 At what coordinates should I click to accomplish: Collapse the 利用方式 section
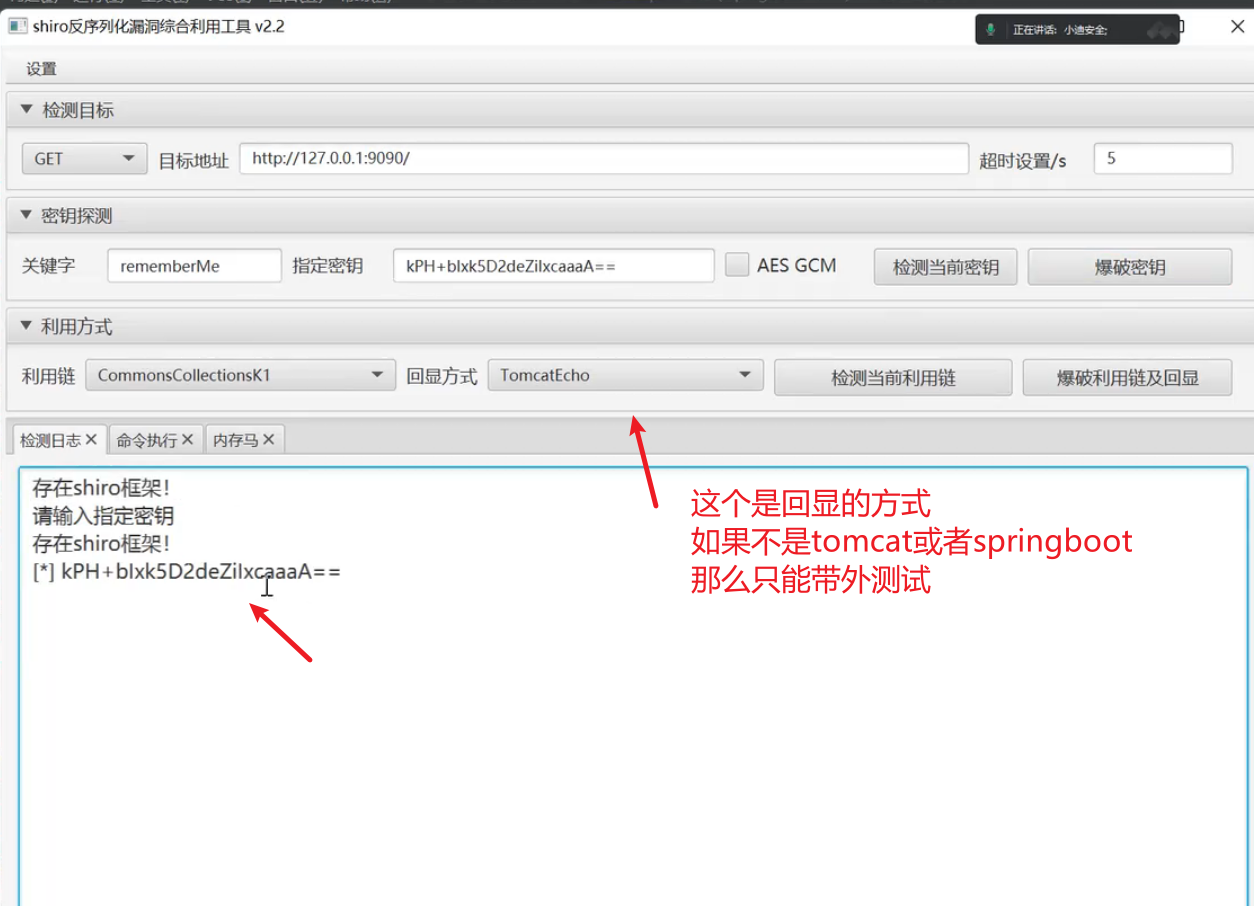(x=27, y=327)
